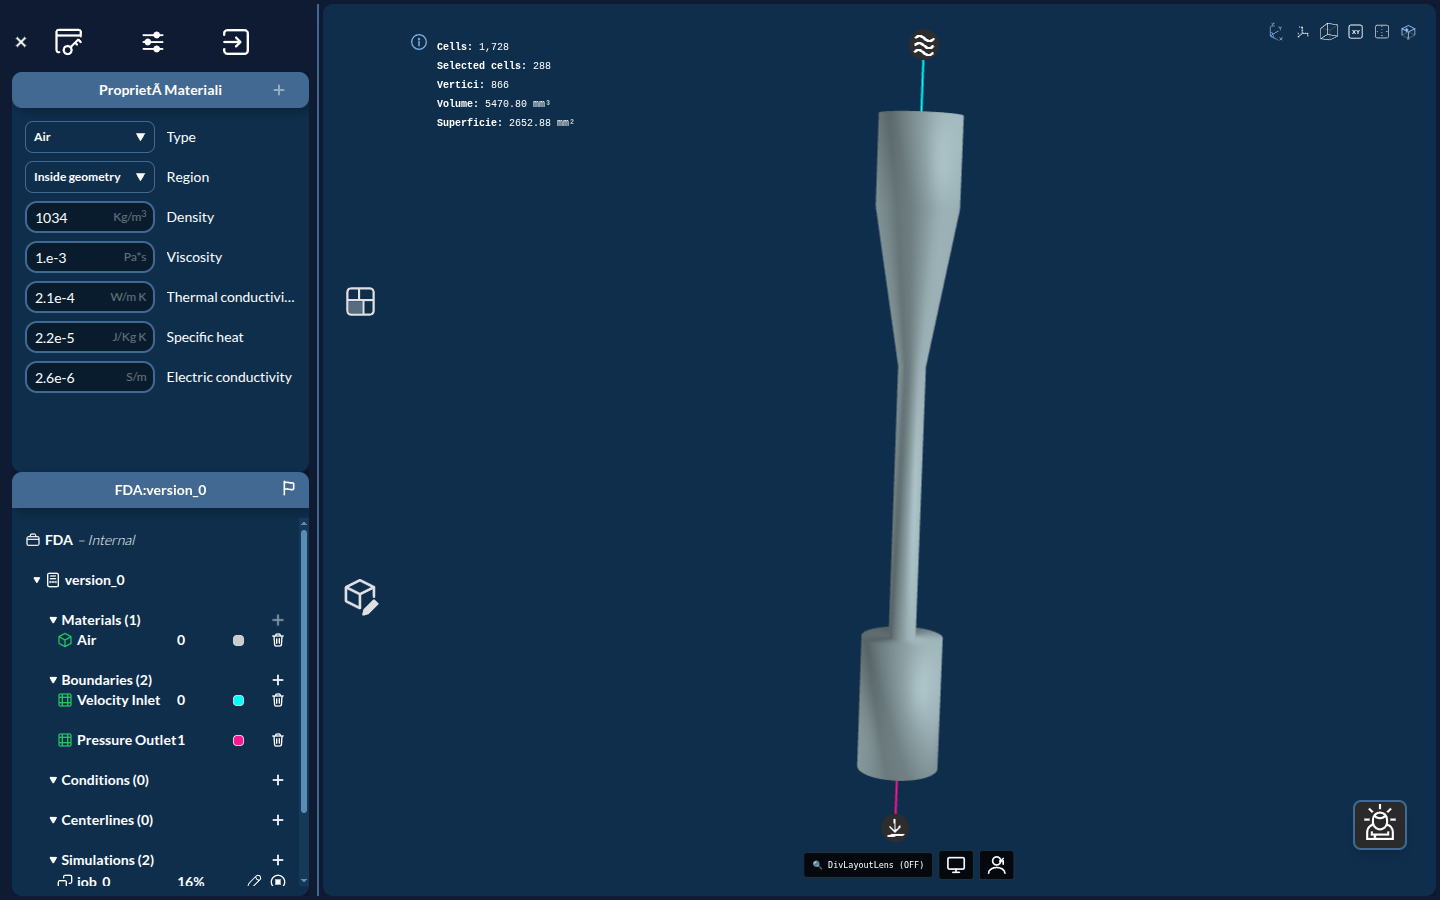Delete the Velocity Inlet boundary

(x=278, y=700)
